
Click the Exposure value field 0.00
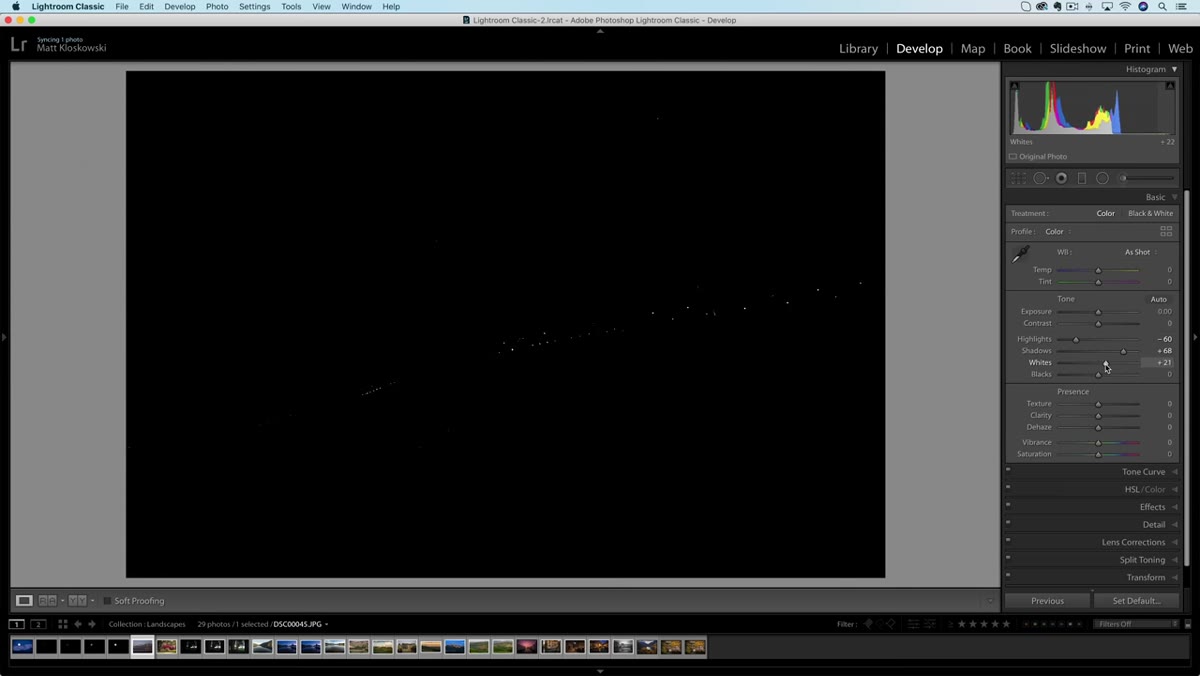1164,311
